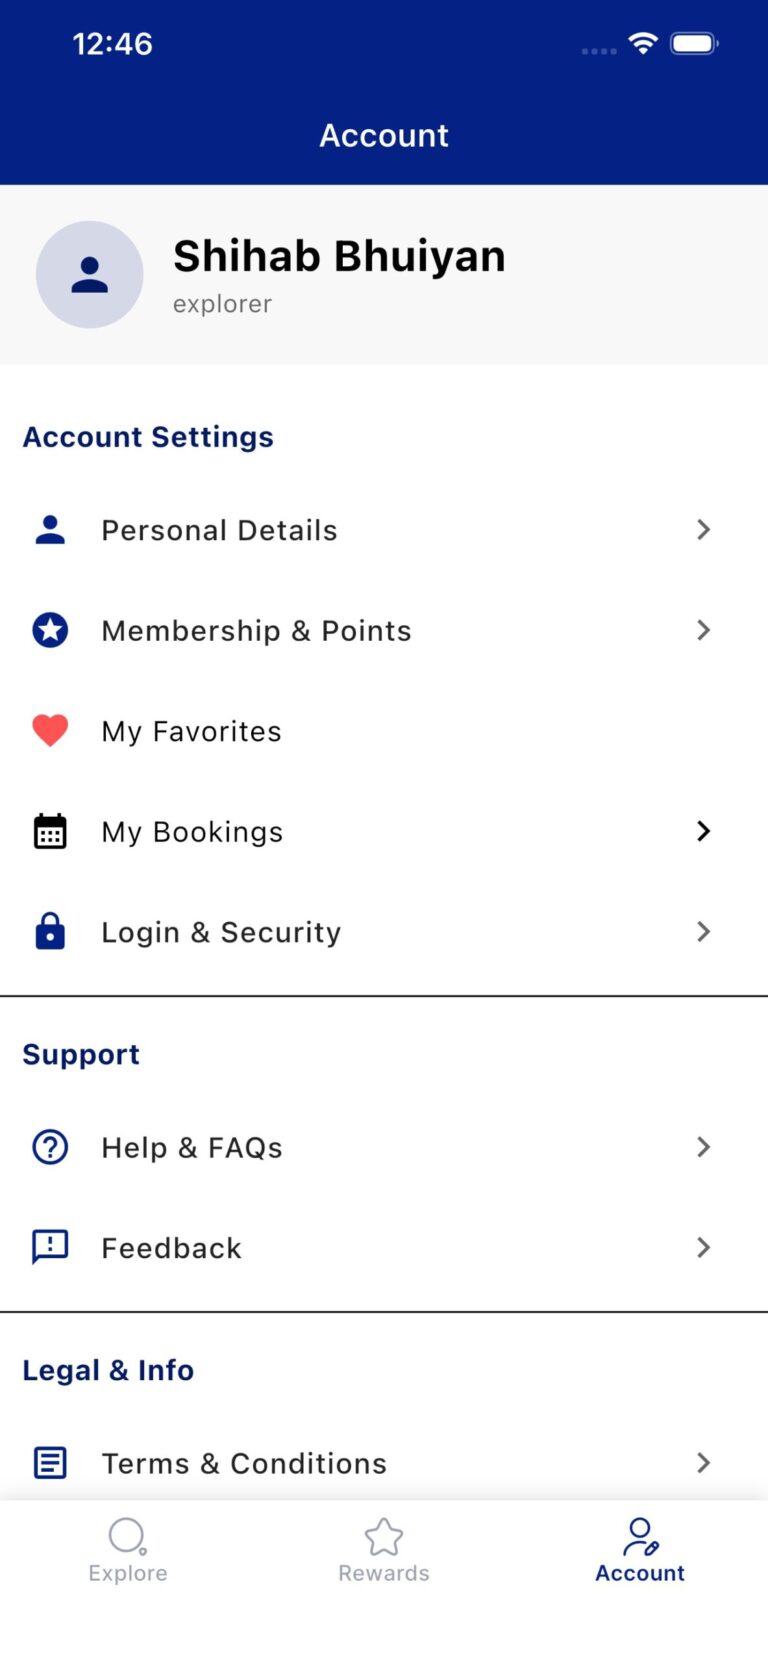Open My Bookings using the right arrow
Image resolution: width=768 pixels, height=1662 pixels.
point(703,831)
